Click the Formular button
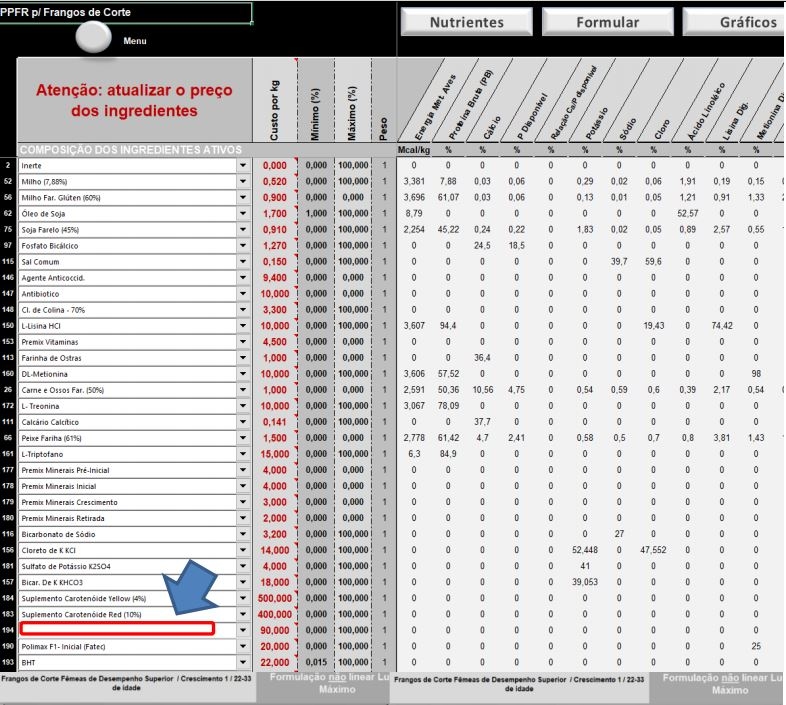This screenshot has width=786, height=705. click(608, 22)
